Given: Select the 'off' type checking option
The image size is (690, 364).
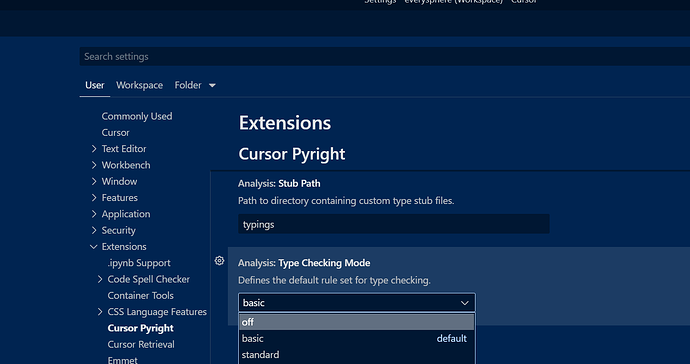Looking at the screenshot, I should (356, 322).
